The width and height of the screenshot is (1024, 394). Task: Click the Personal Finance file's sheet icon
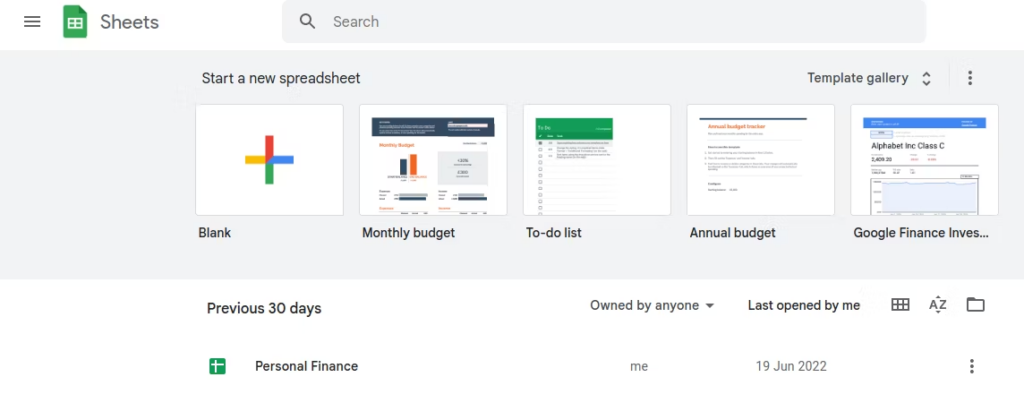[217, 367]
